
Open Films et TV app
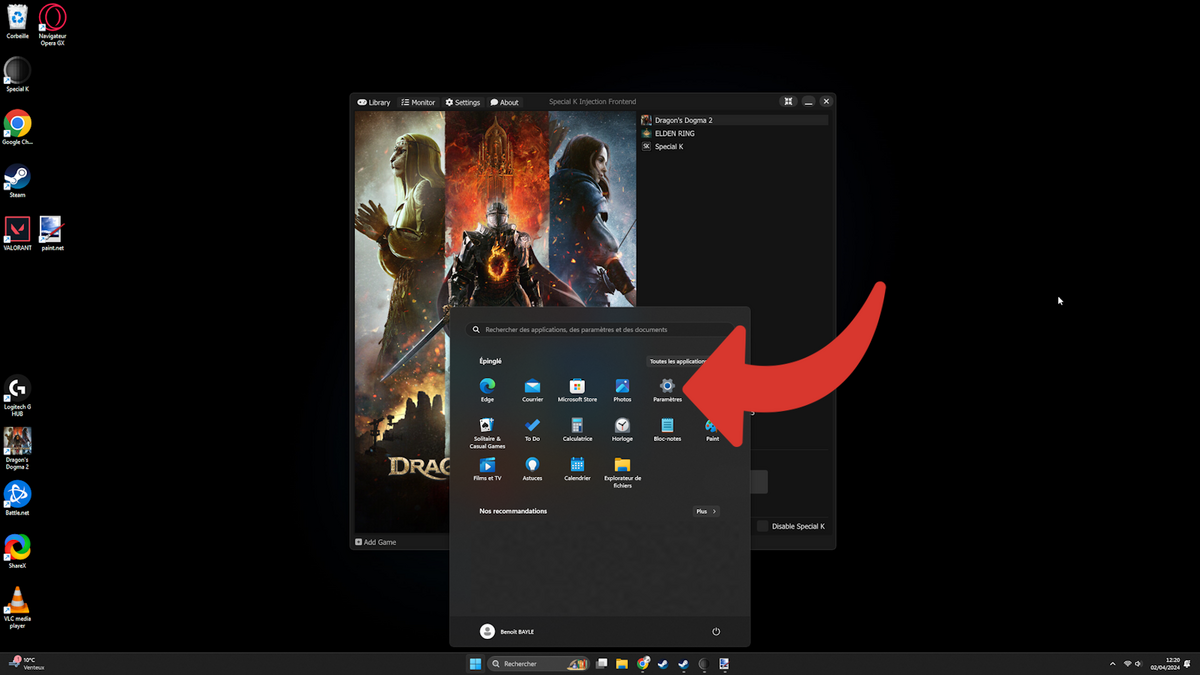click(x=487, y=470)
